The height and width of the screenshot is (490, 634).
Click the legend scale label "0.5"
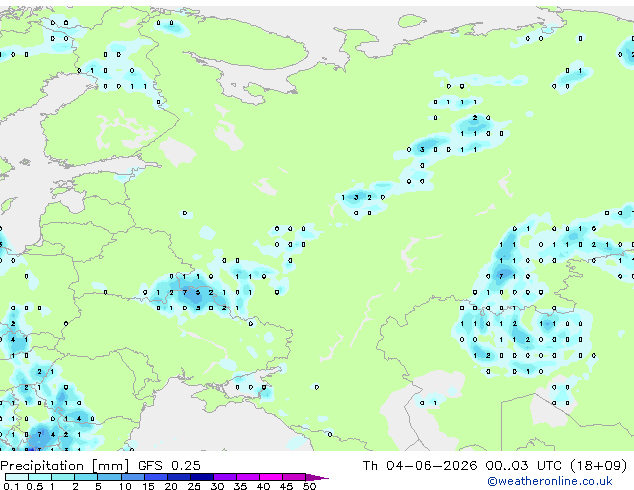point(35,486)
